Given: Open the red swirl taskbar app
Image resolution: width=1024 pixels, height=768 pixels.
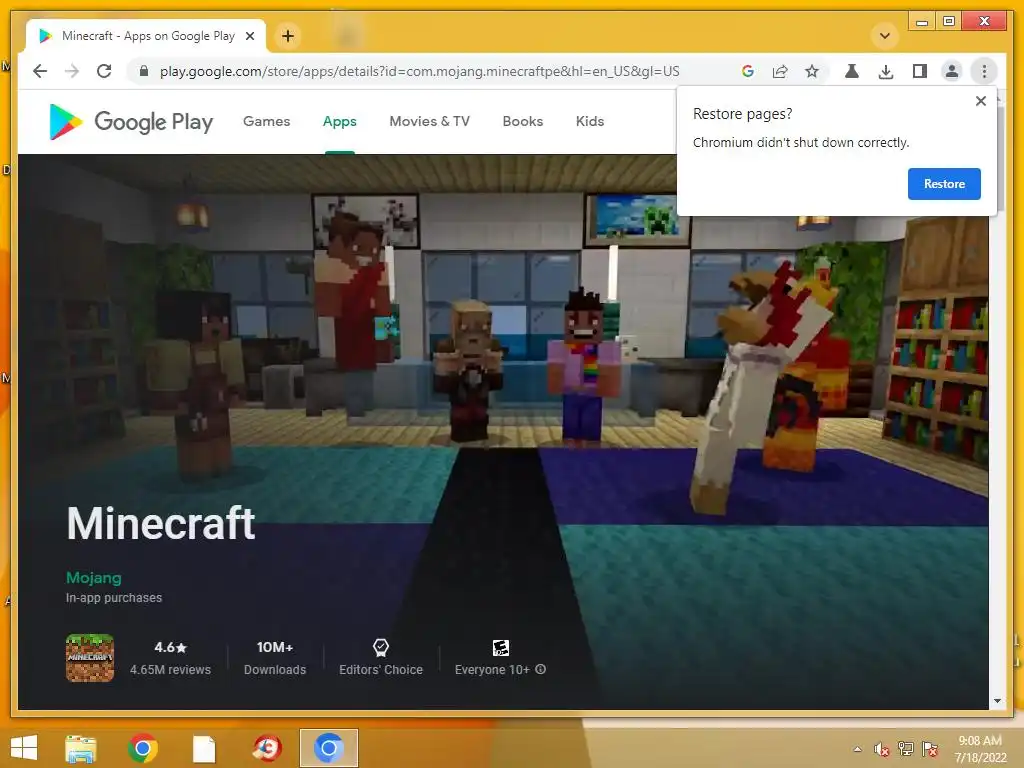Looking at the screenshot, I should point(266,748).
